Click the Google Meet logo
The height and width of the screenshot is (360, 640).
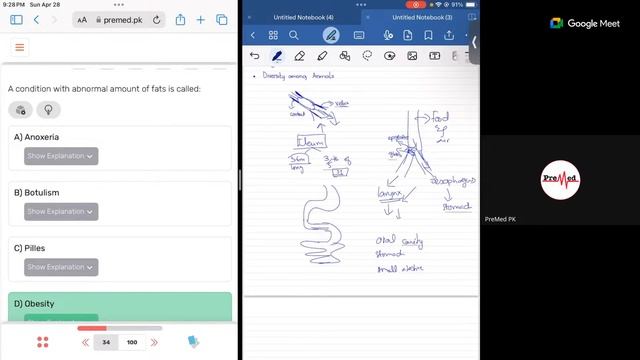pos(585,24)
